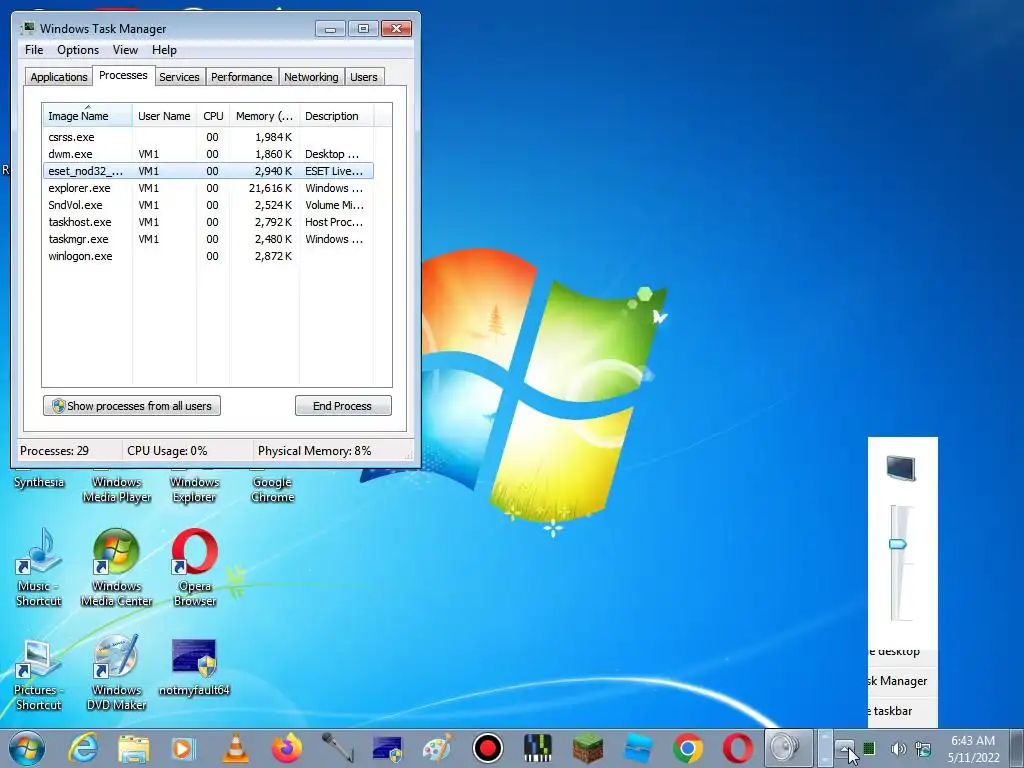Click the microphone icon in the taskbar

337,748
